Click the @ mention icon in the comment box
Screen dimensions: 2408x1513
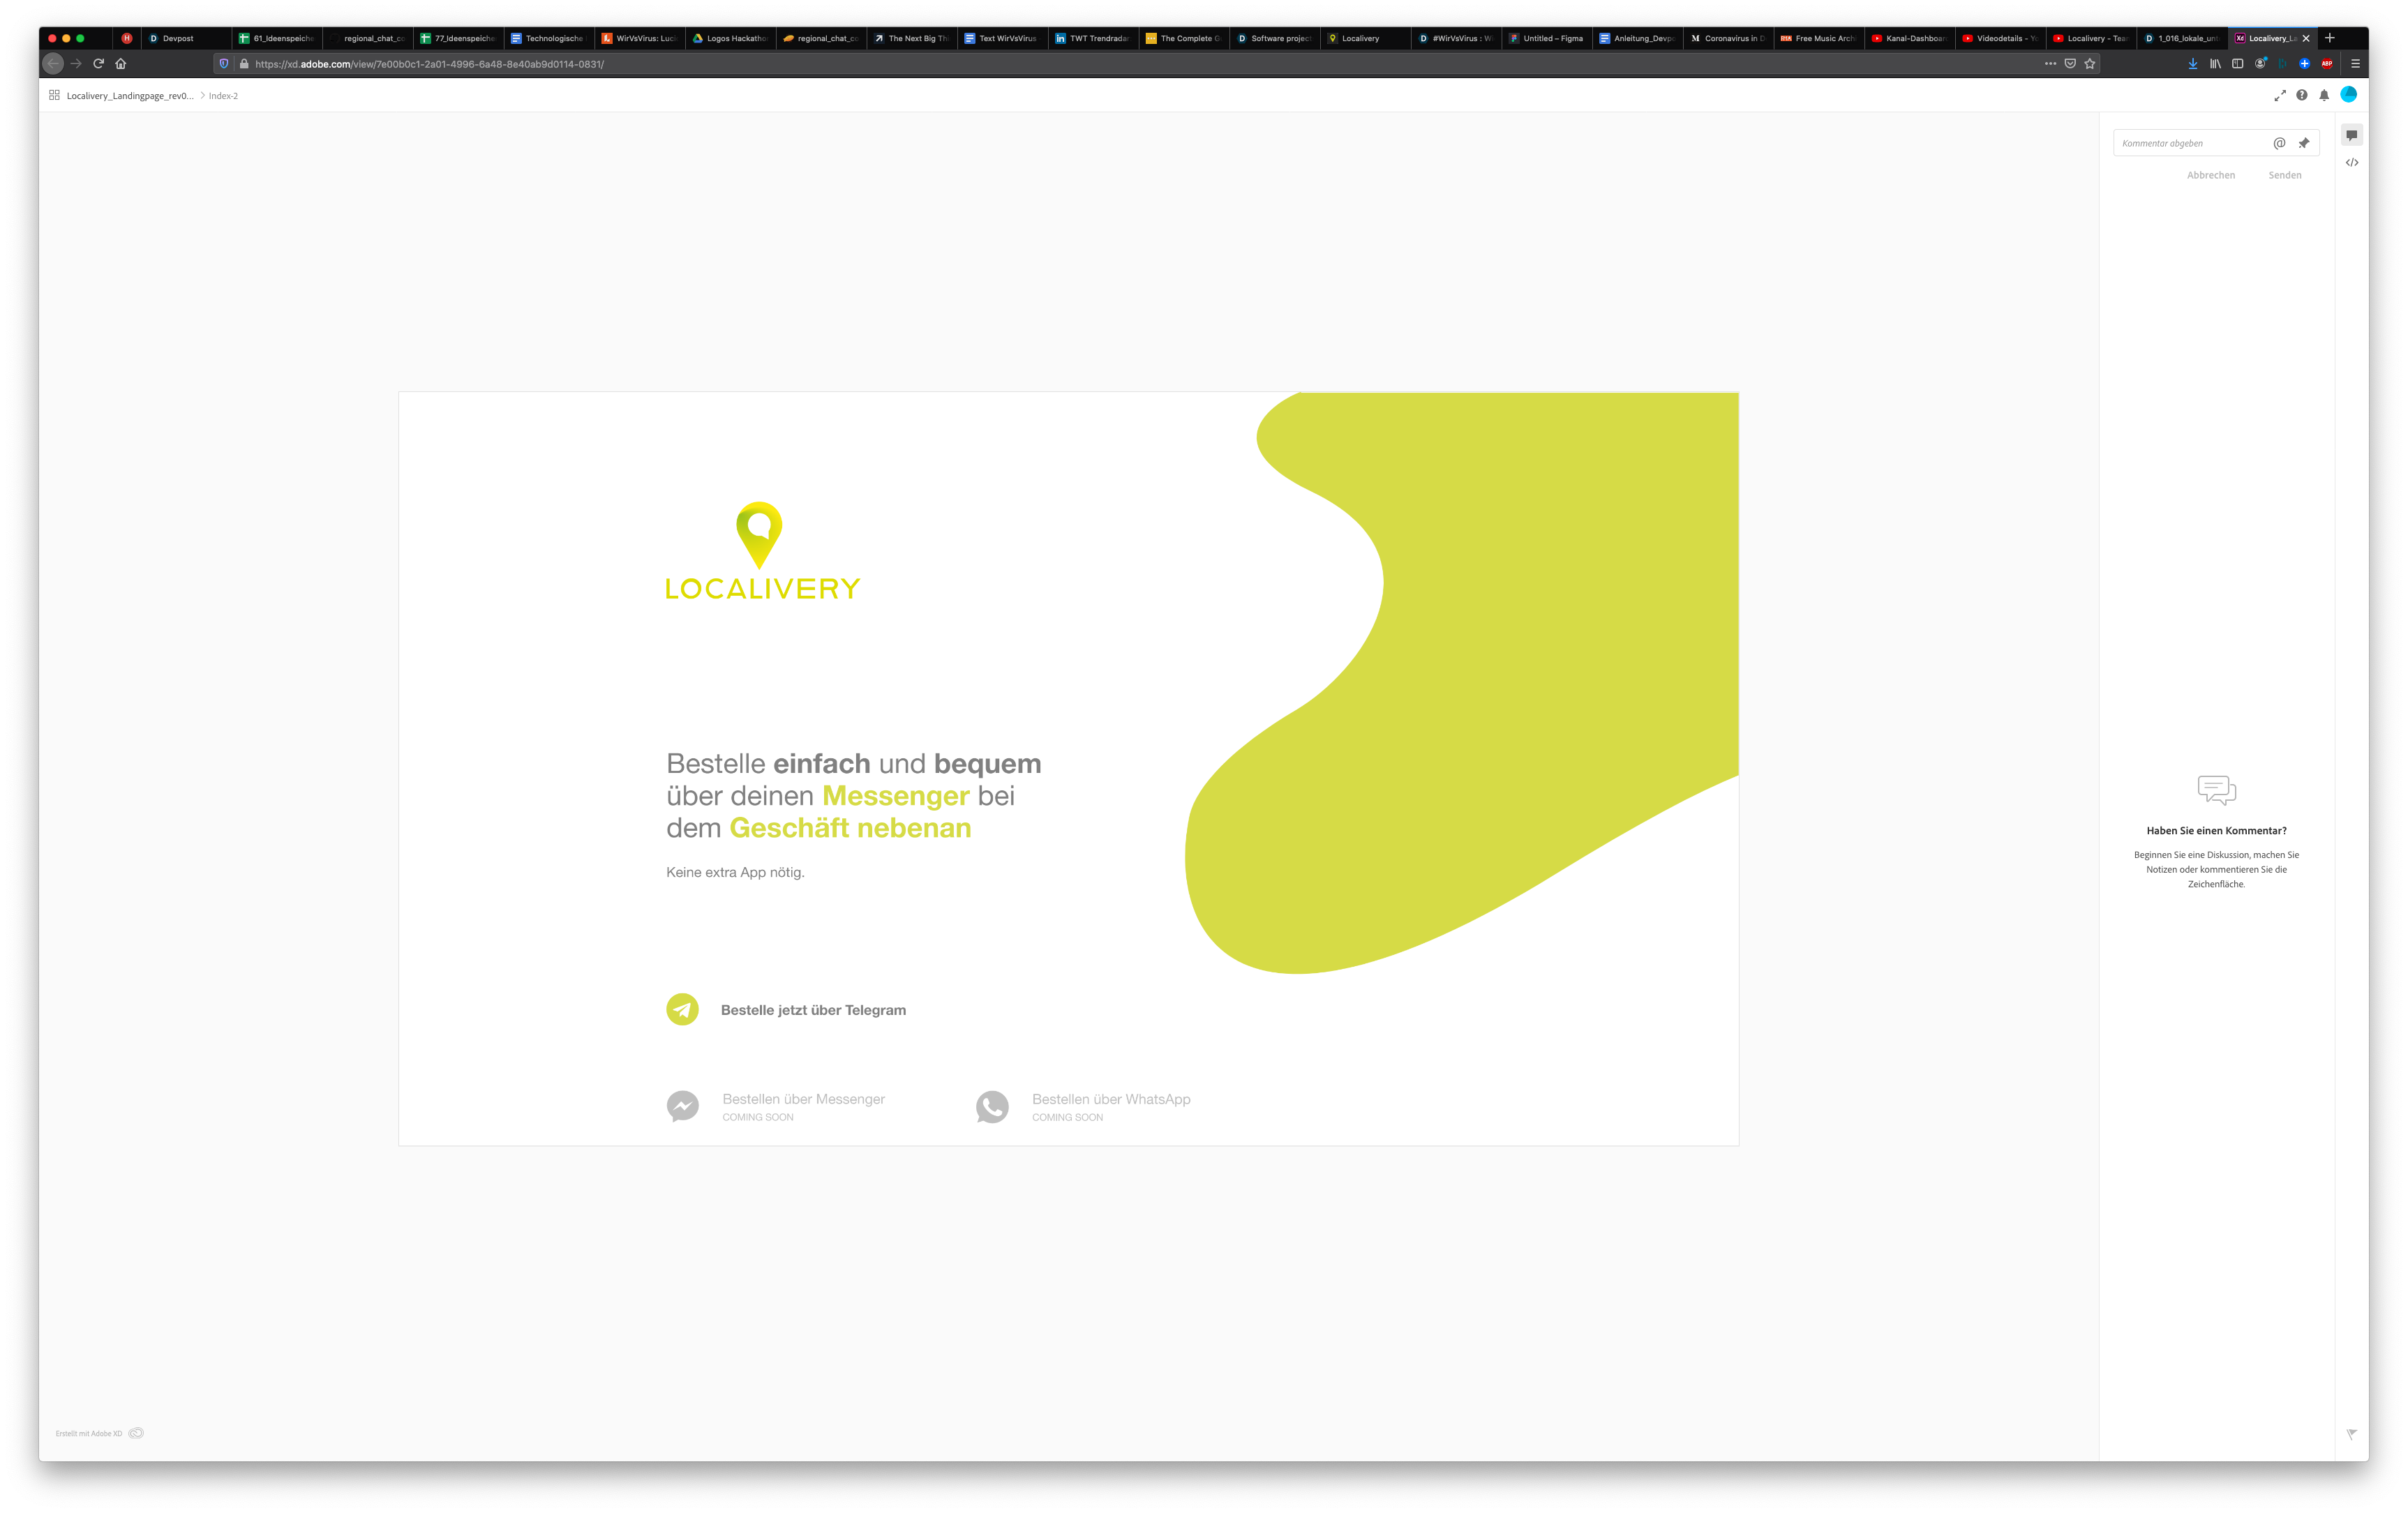click(2279, 143)
